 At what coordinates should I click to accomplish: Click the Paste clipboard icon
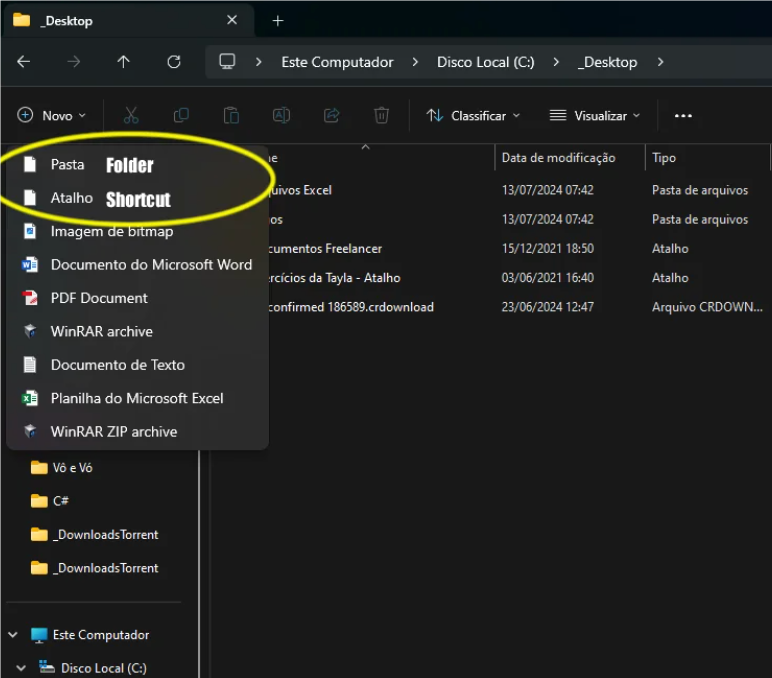[x=231, y=116]
